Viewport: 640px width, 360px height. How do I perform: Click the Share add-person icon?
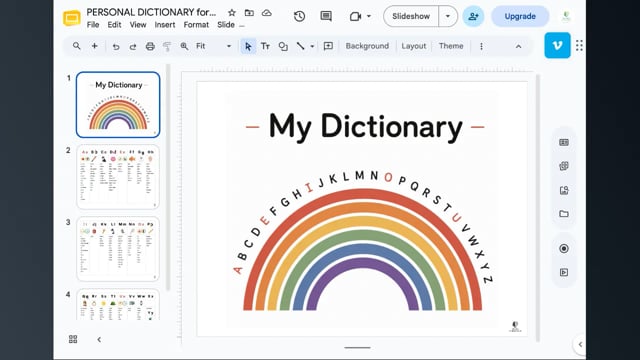click(473, 16)
